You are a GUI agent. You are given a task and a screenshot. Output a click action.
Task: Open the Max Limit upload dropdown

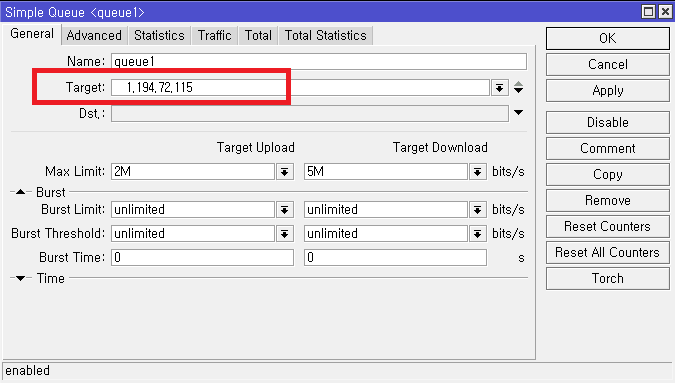click(284, 172)
